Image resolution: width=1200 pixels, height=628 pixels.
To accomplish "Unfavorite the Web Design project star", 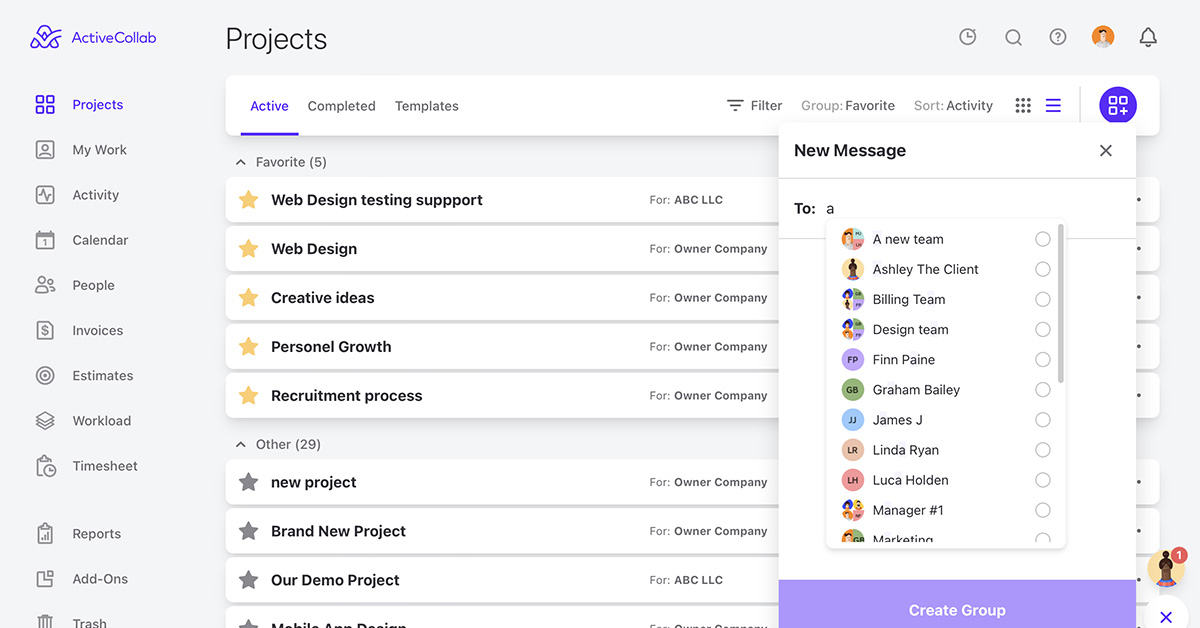I will coord(248,248).
